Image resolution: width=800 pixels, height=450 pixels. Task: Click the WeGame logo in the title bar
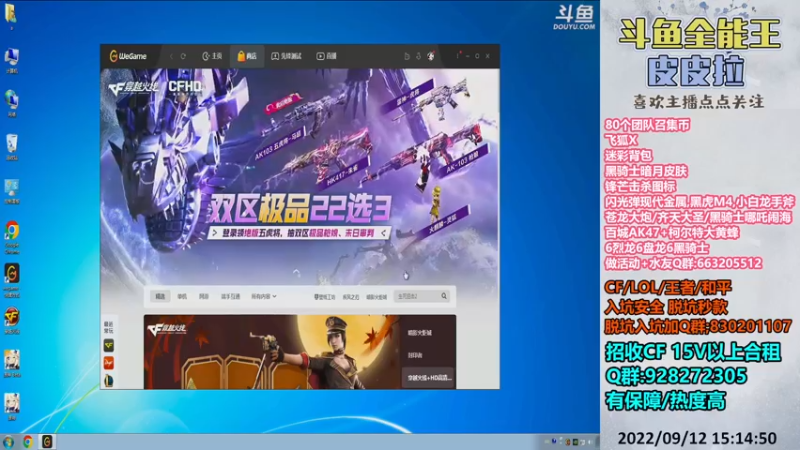[128, 56]
